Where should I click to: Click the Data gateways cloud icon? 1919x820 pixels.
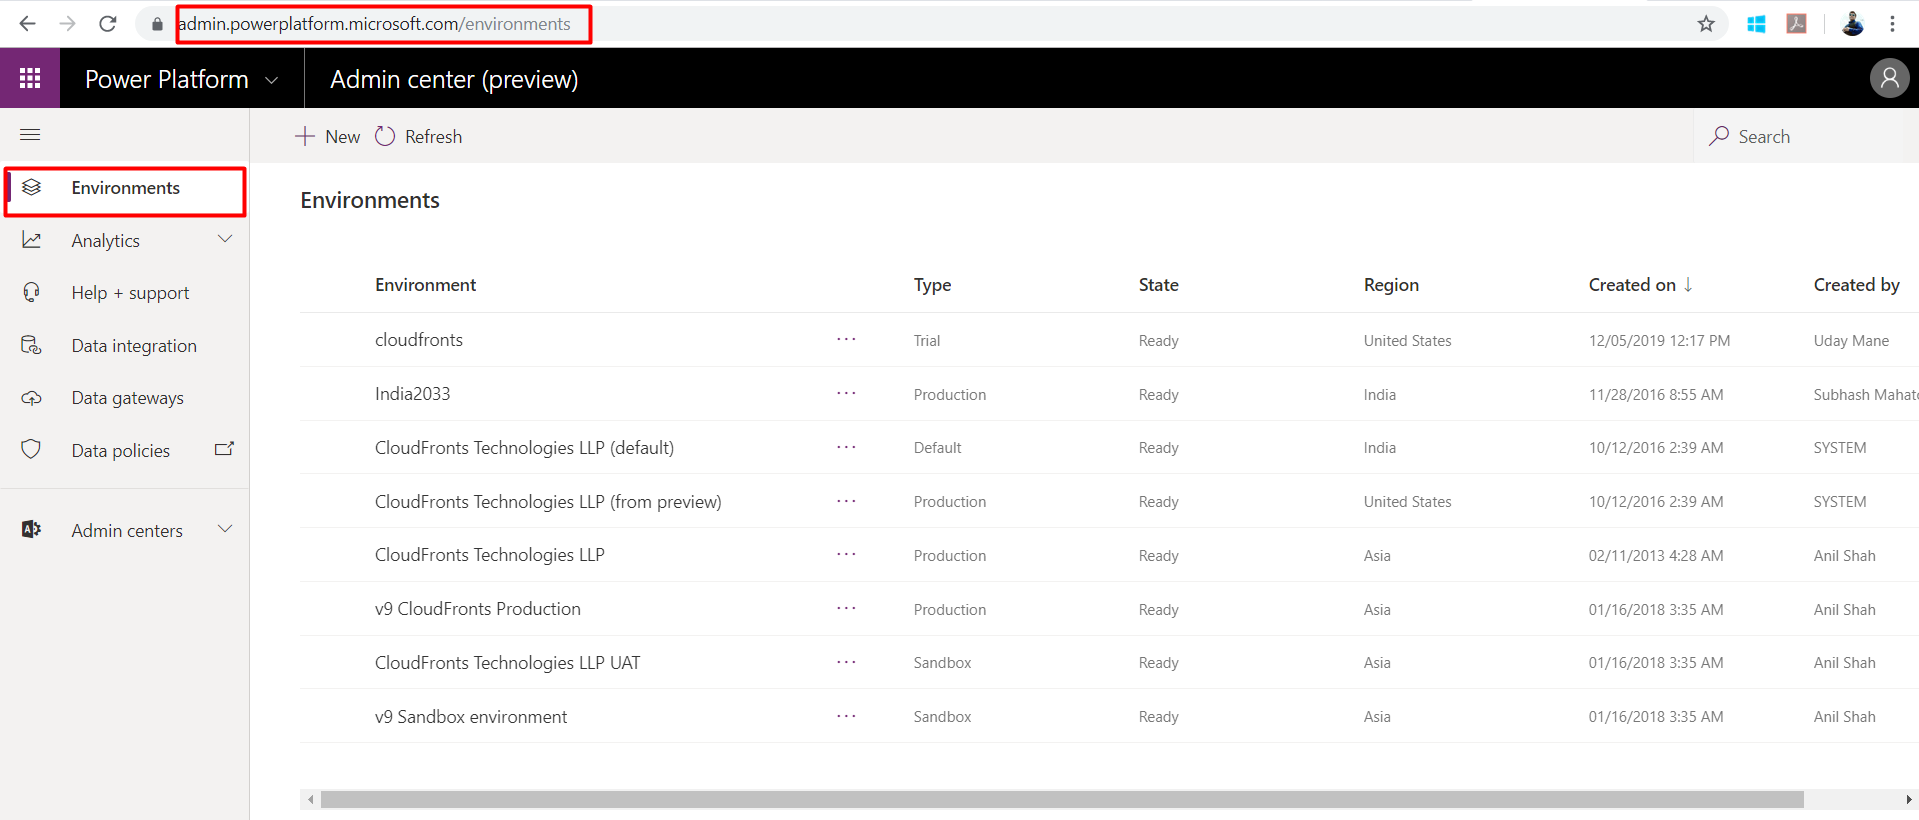coord(31,398)
